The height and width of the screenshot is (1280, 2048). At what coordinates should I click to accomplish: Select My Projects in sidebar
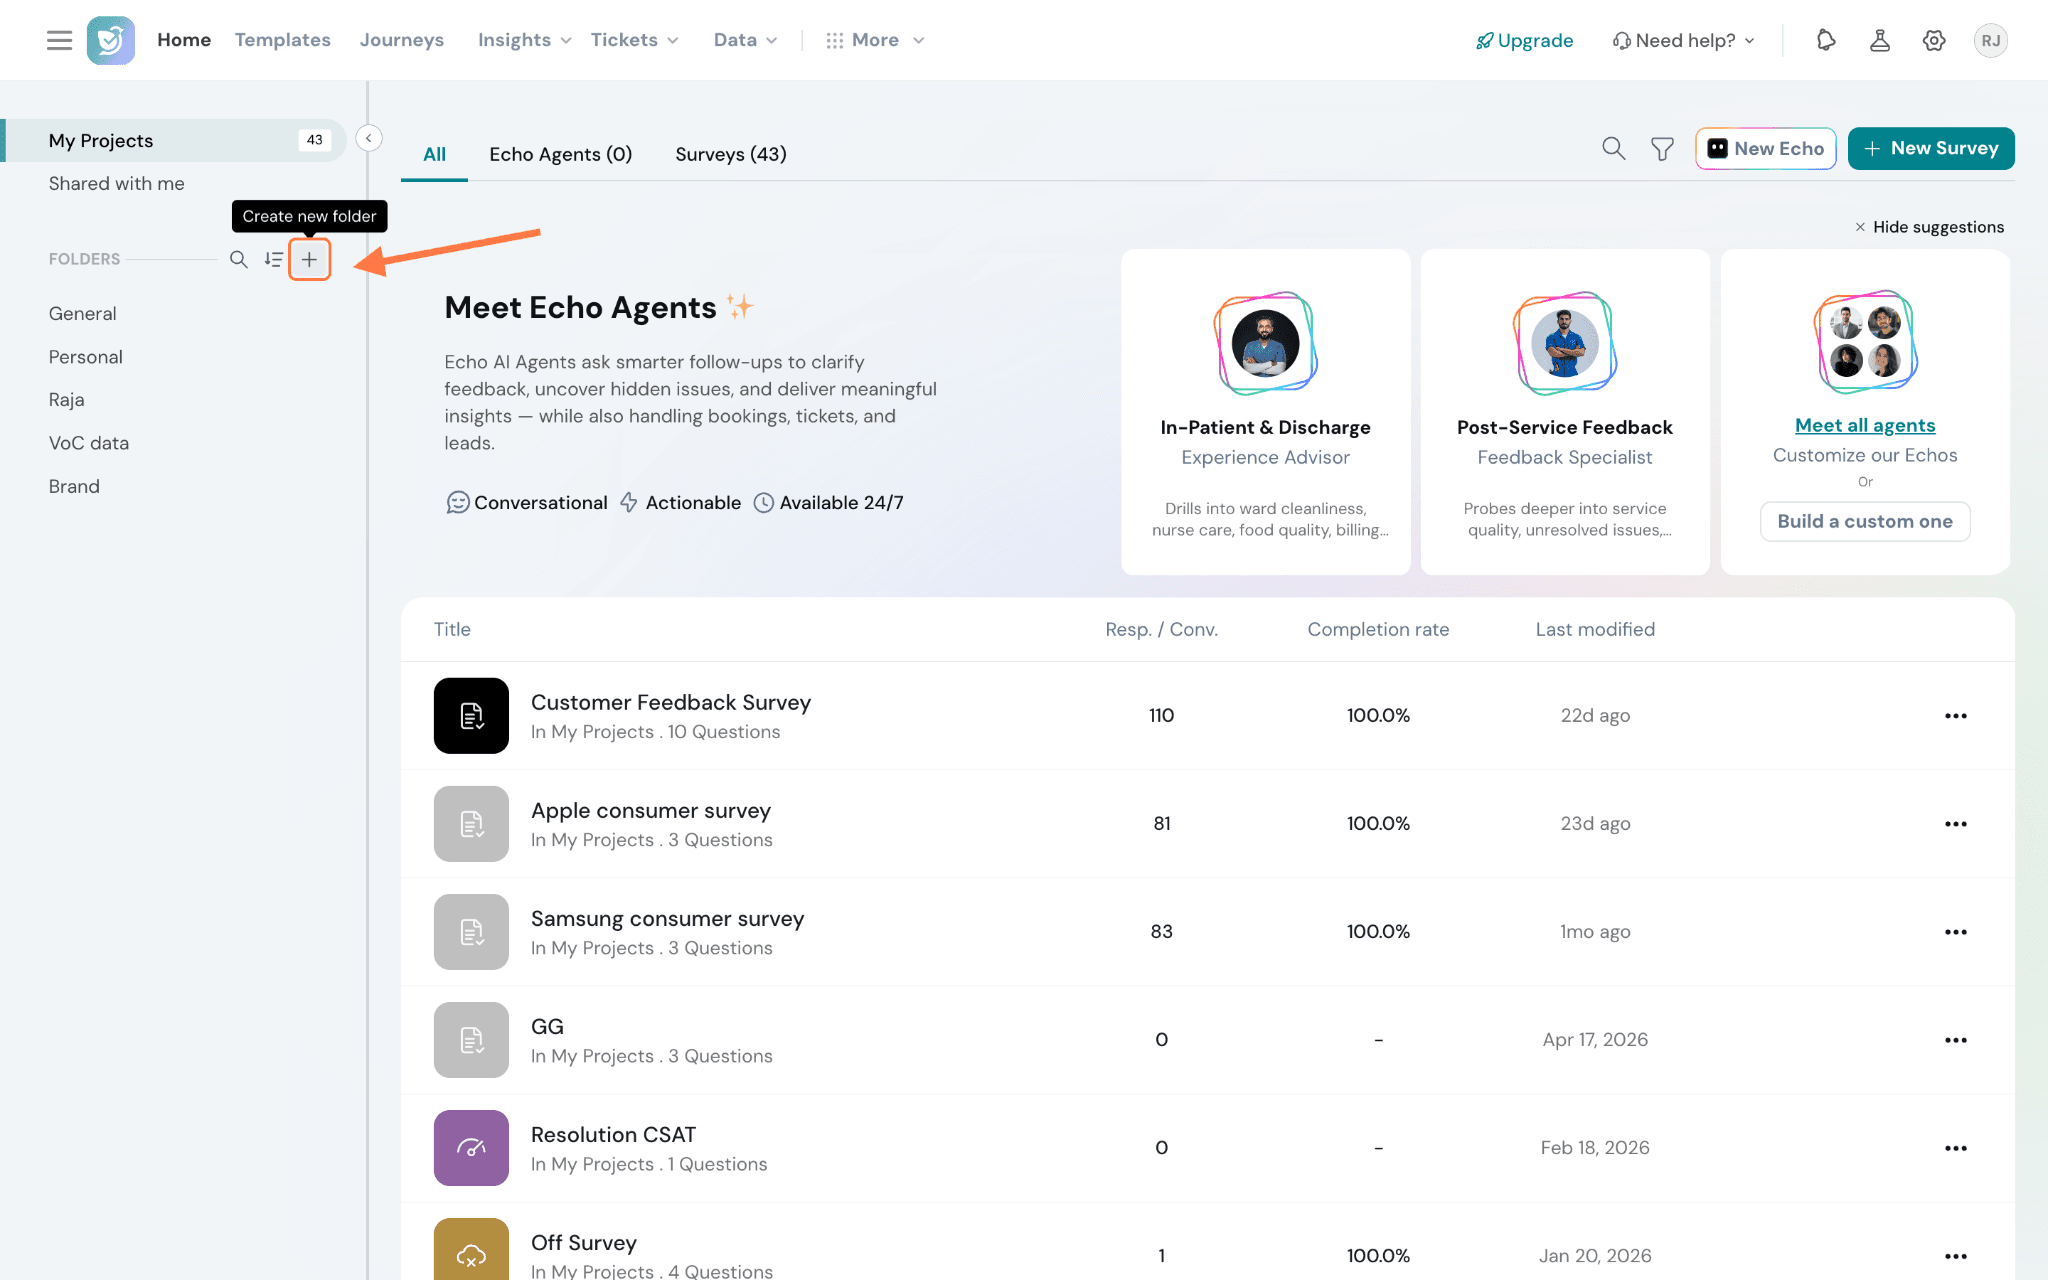pos(175,140)
